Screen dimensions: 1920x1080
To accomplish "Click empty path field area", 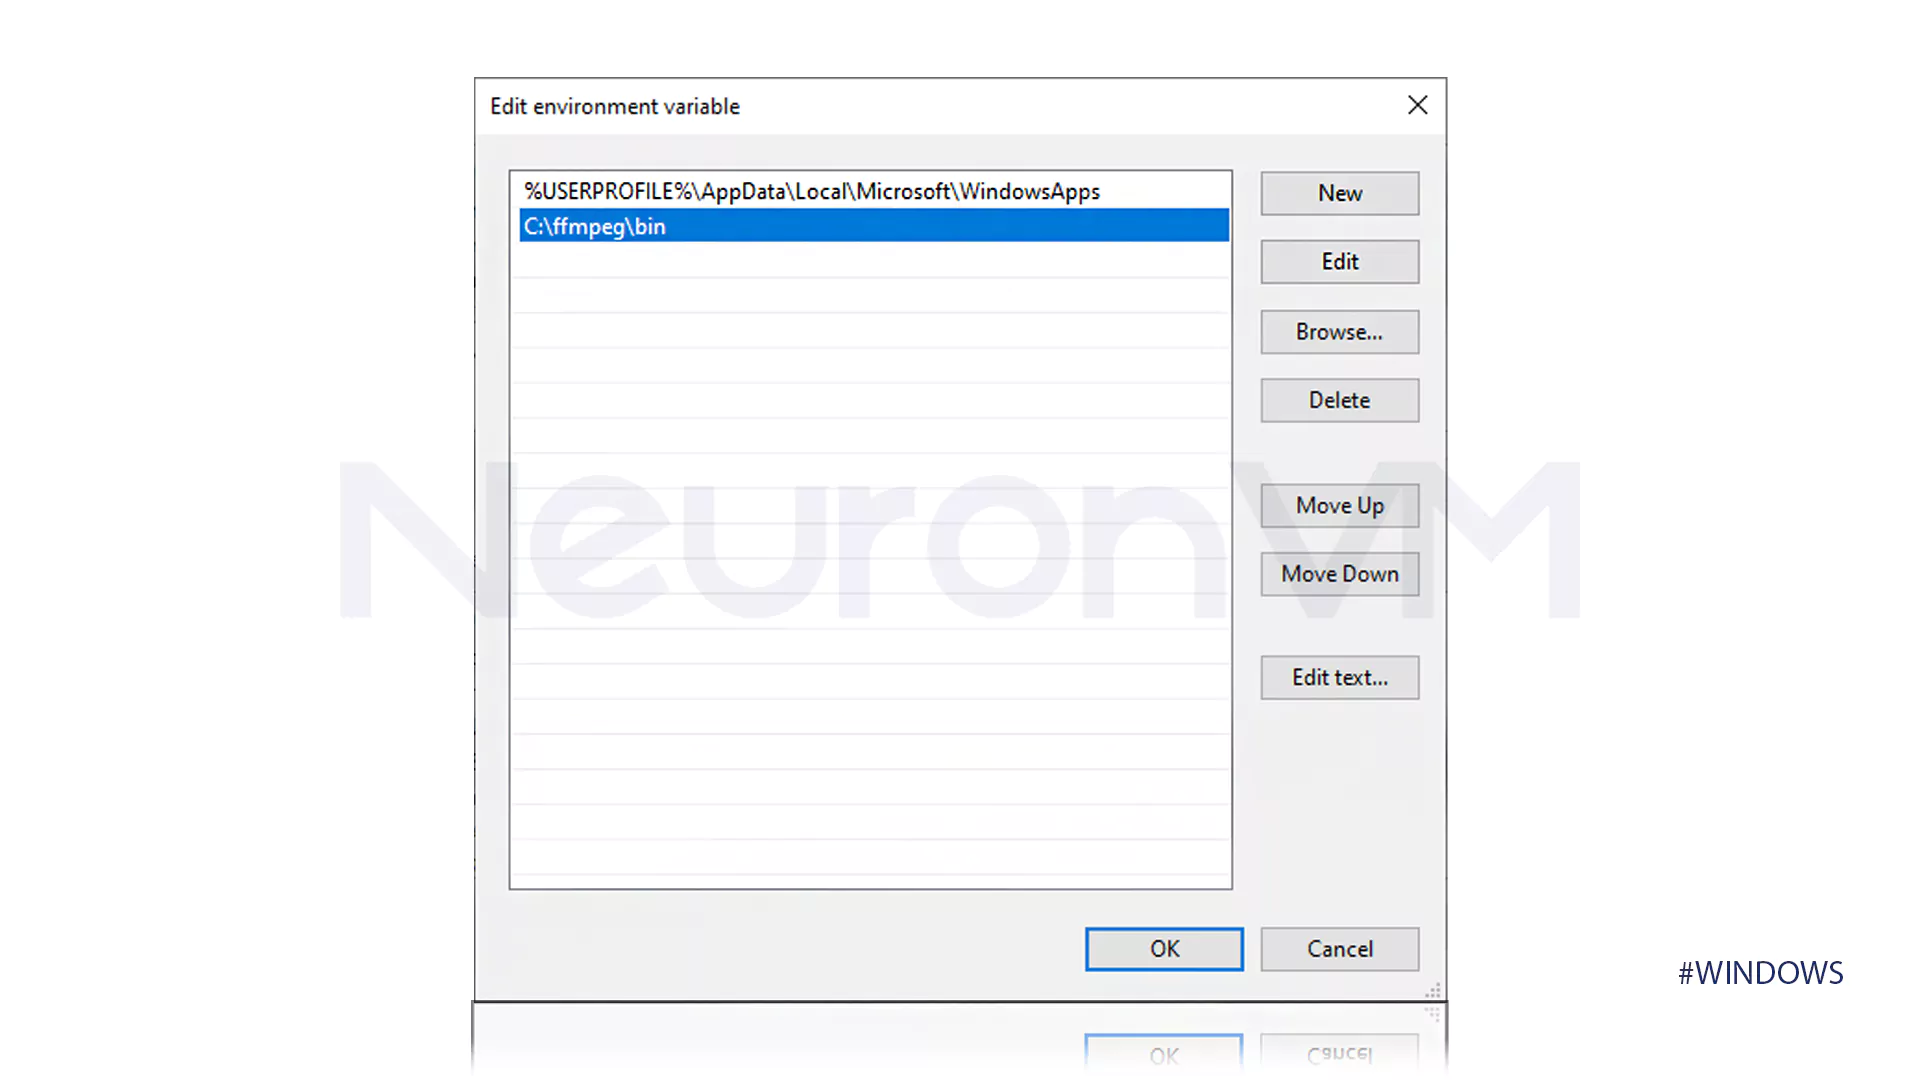I will click(869, 260).
